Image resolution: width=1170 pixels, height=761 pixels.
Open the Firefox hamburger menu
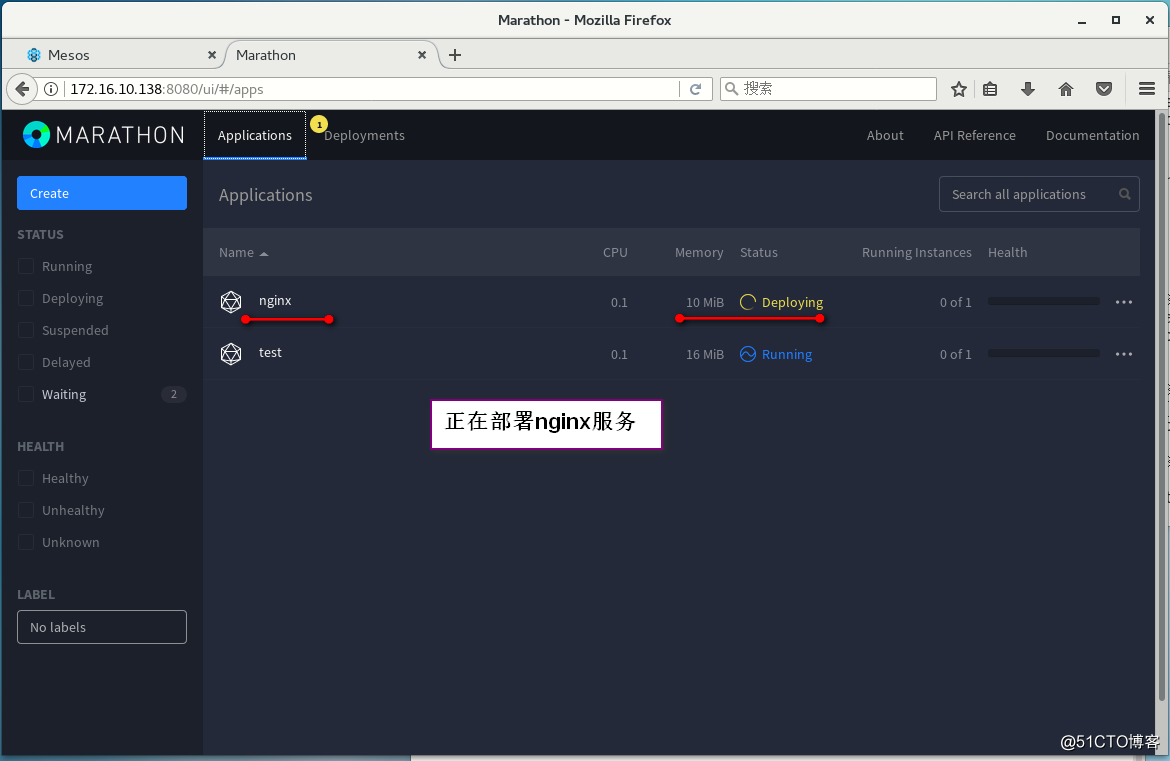(x=1147, y=90)
